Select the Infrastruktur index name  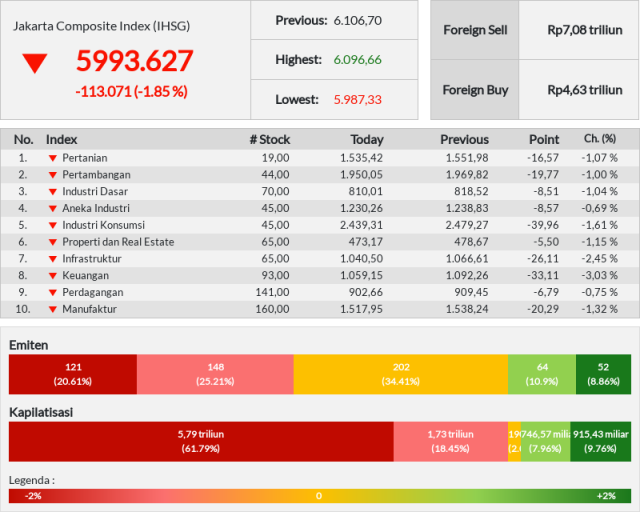pyautogui.click(x=92, y=259)
